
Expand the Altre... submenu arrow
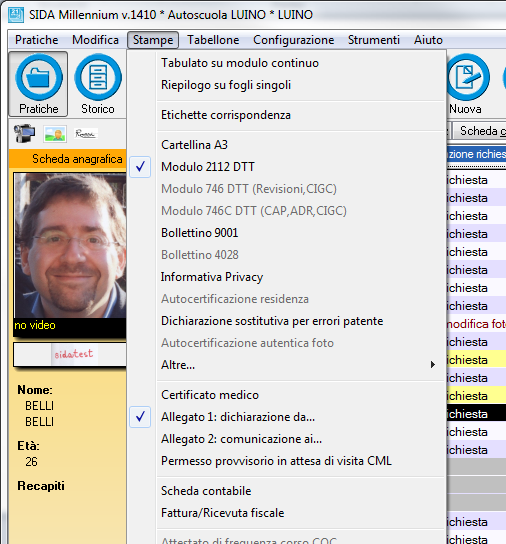pos(432,365)
